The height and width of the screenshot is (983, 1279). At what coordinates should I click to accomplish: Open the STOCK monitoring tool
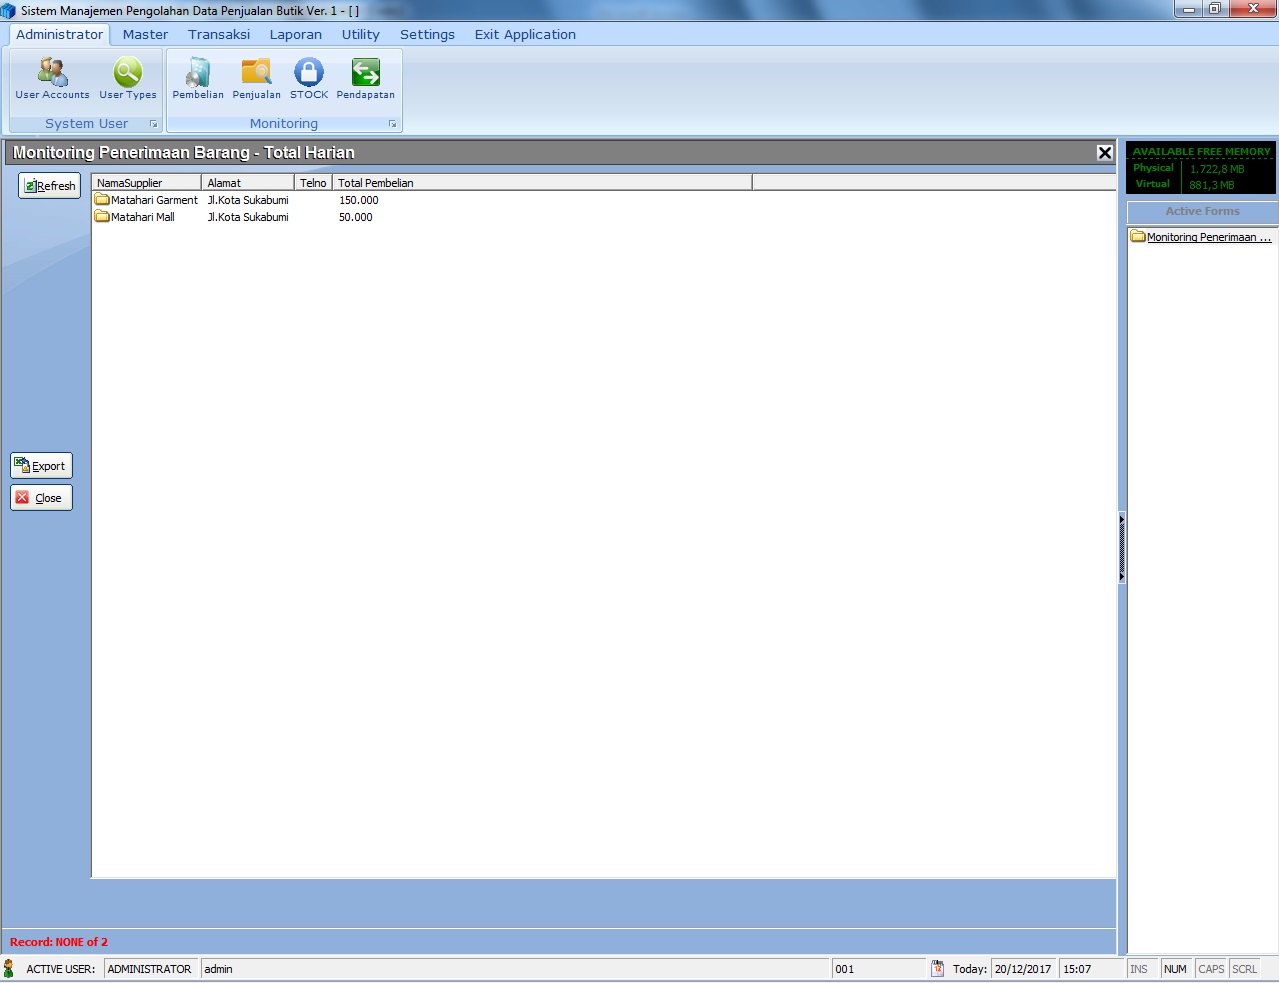308,78
